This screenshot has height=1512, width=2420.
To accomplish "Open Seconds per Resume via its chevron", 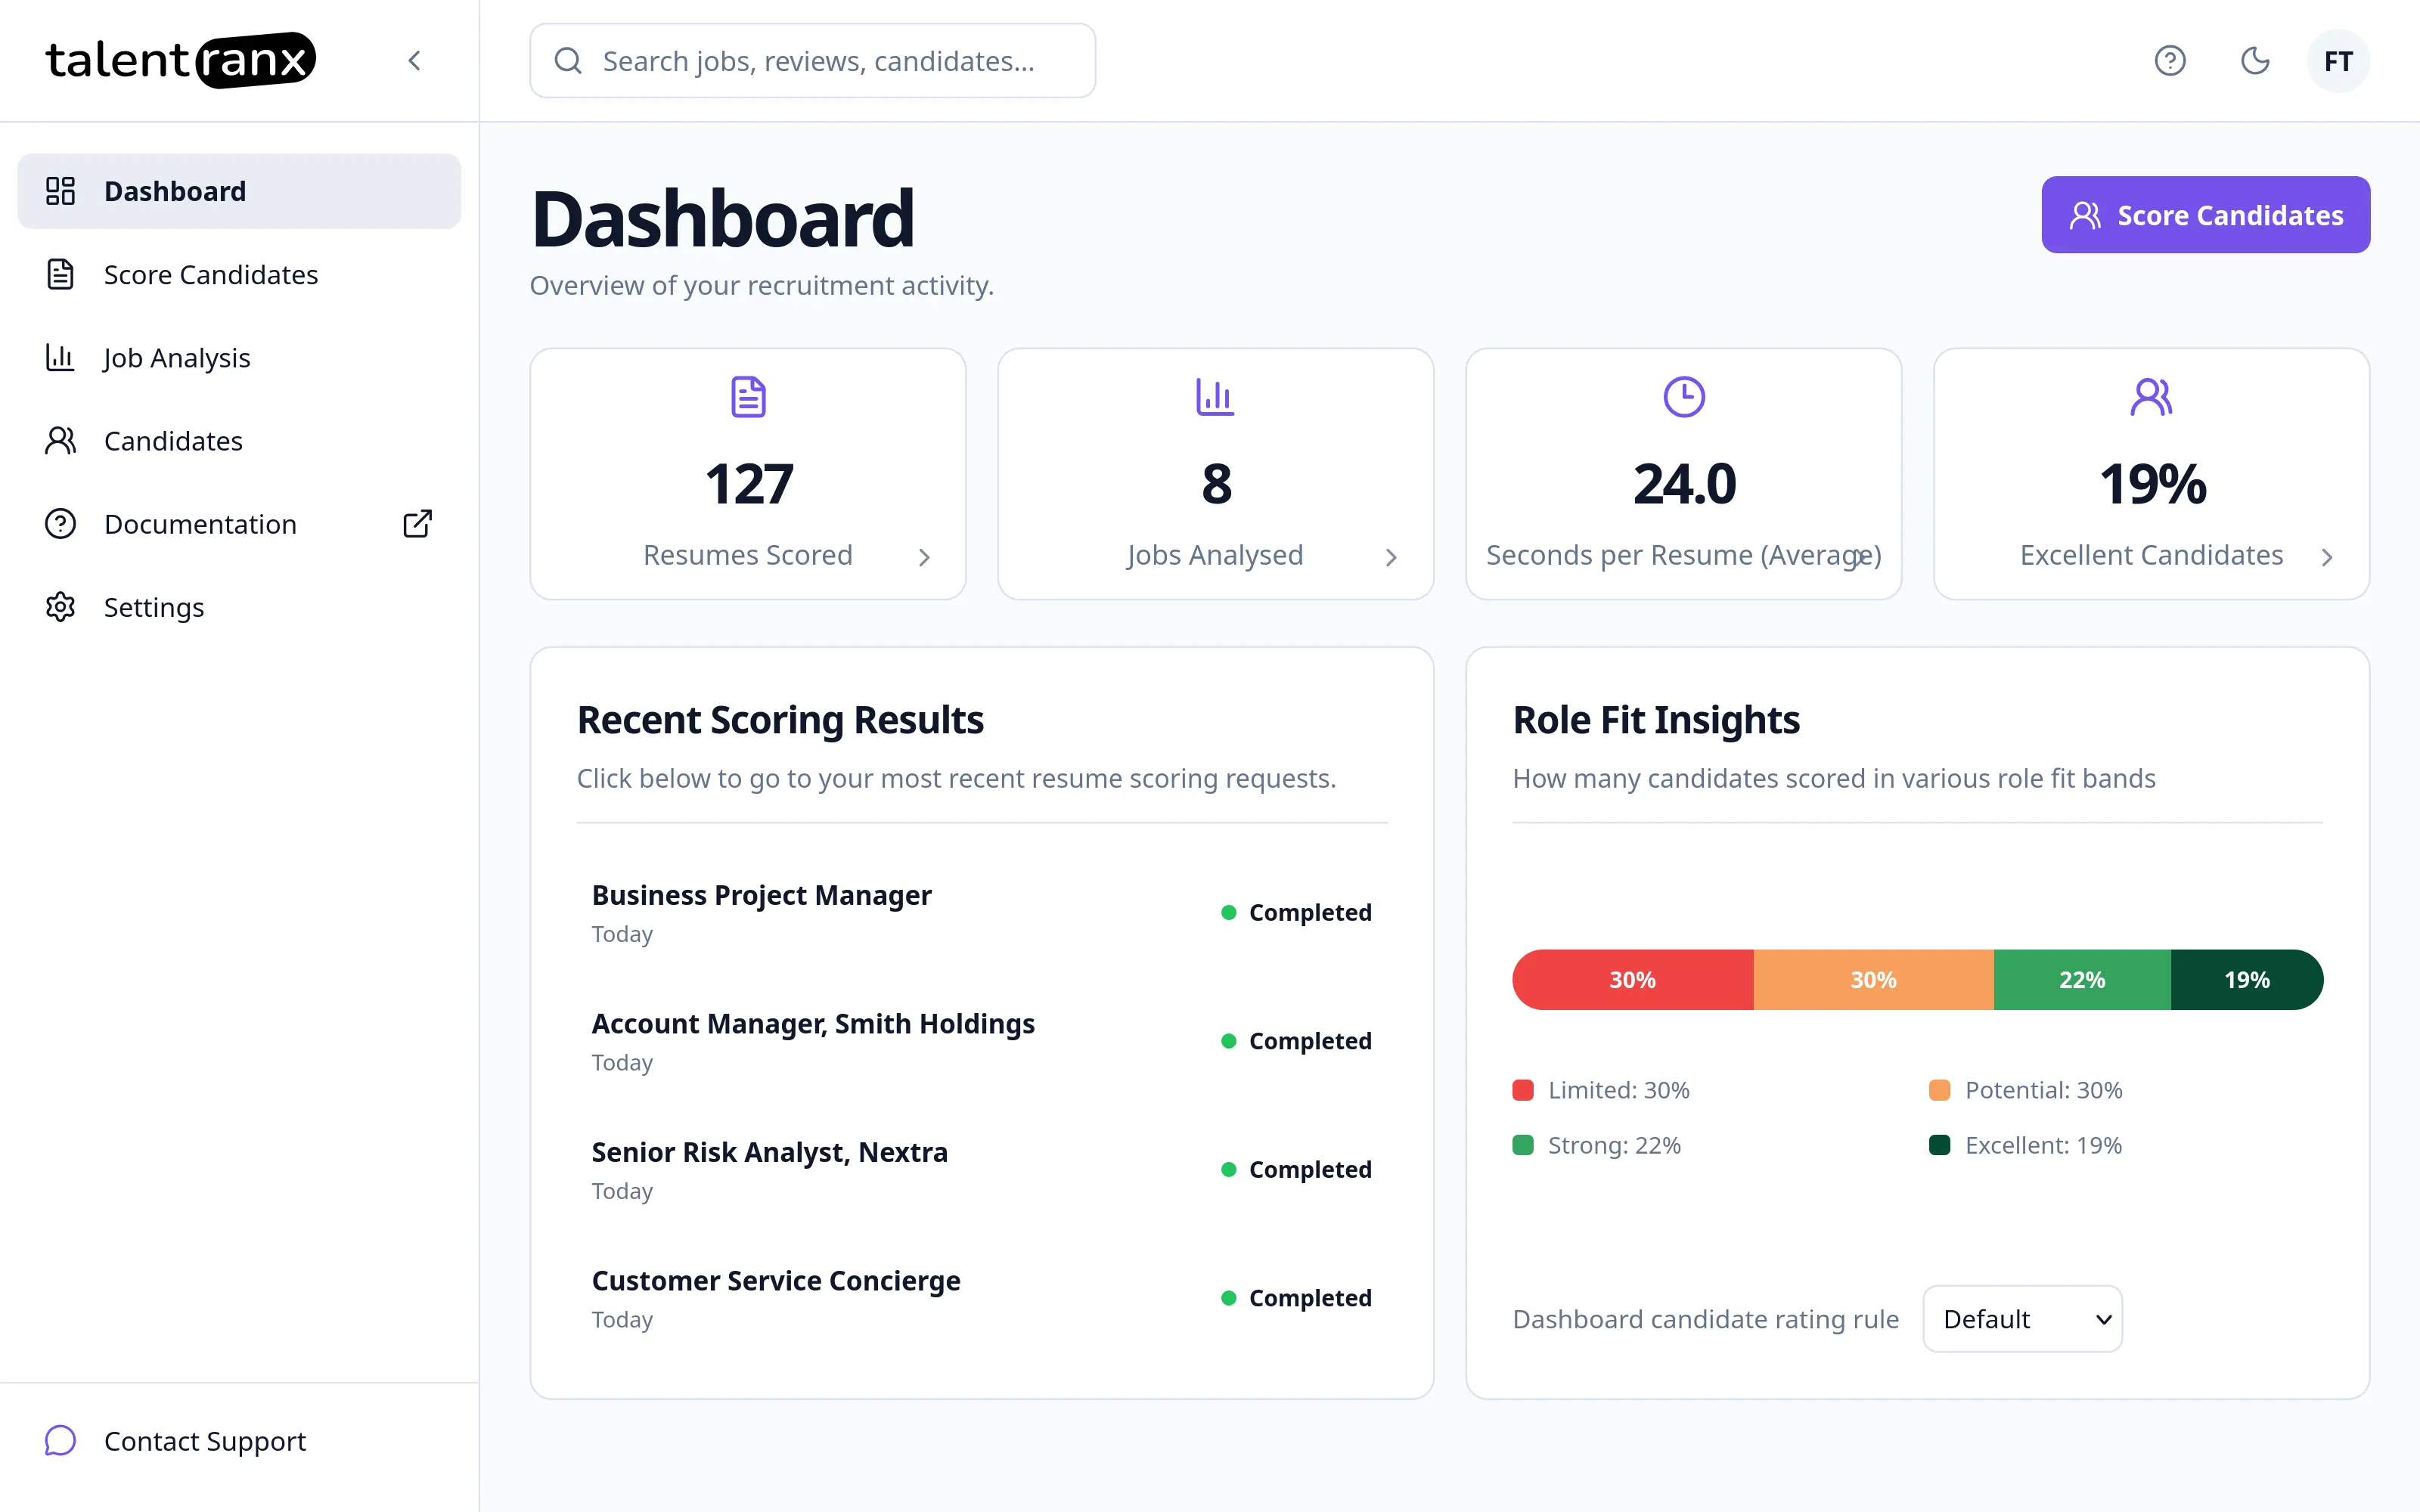I will click(x=1860, y=557).
